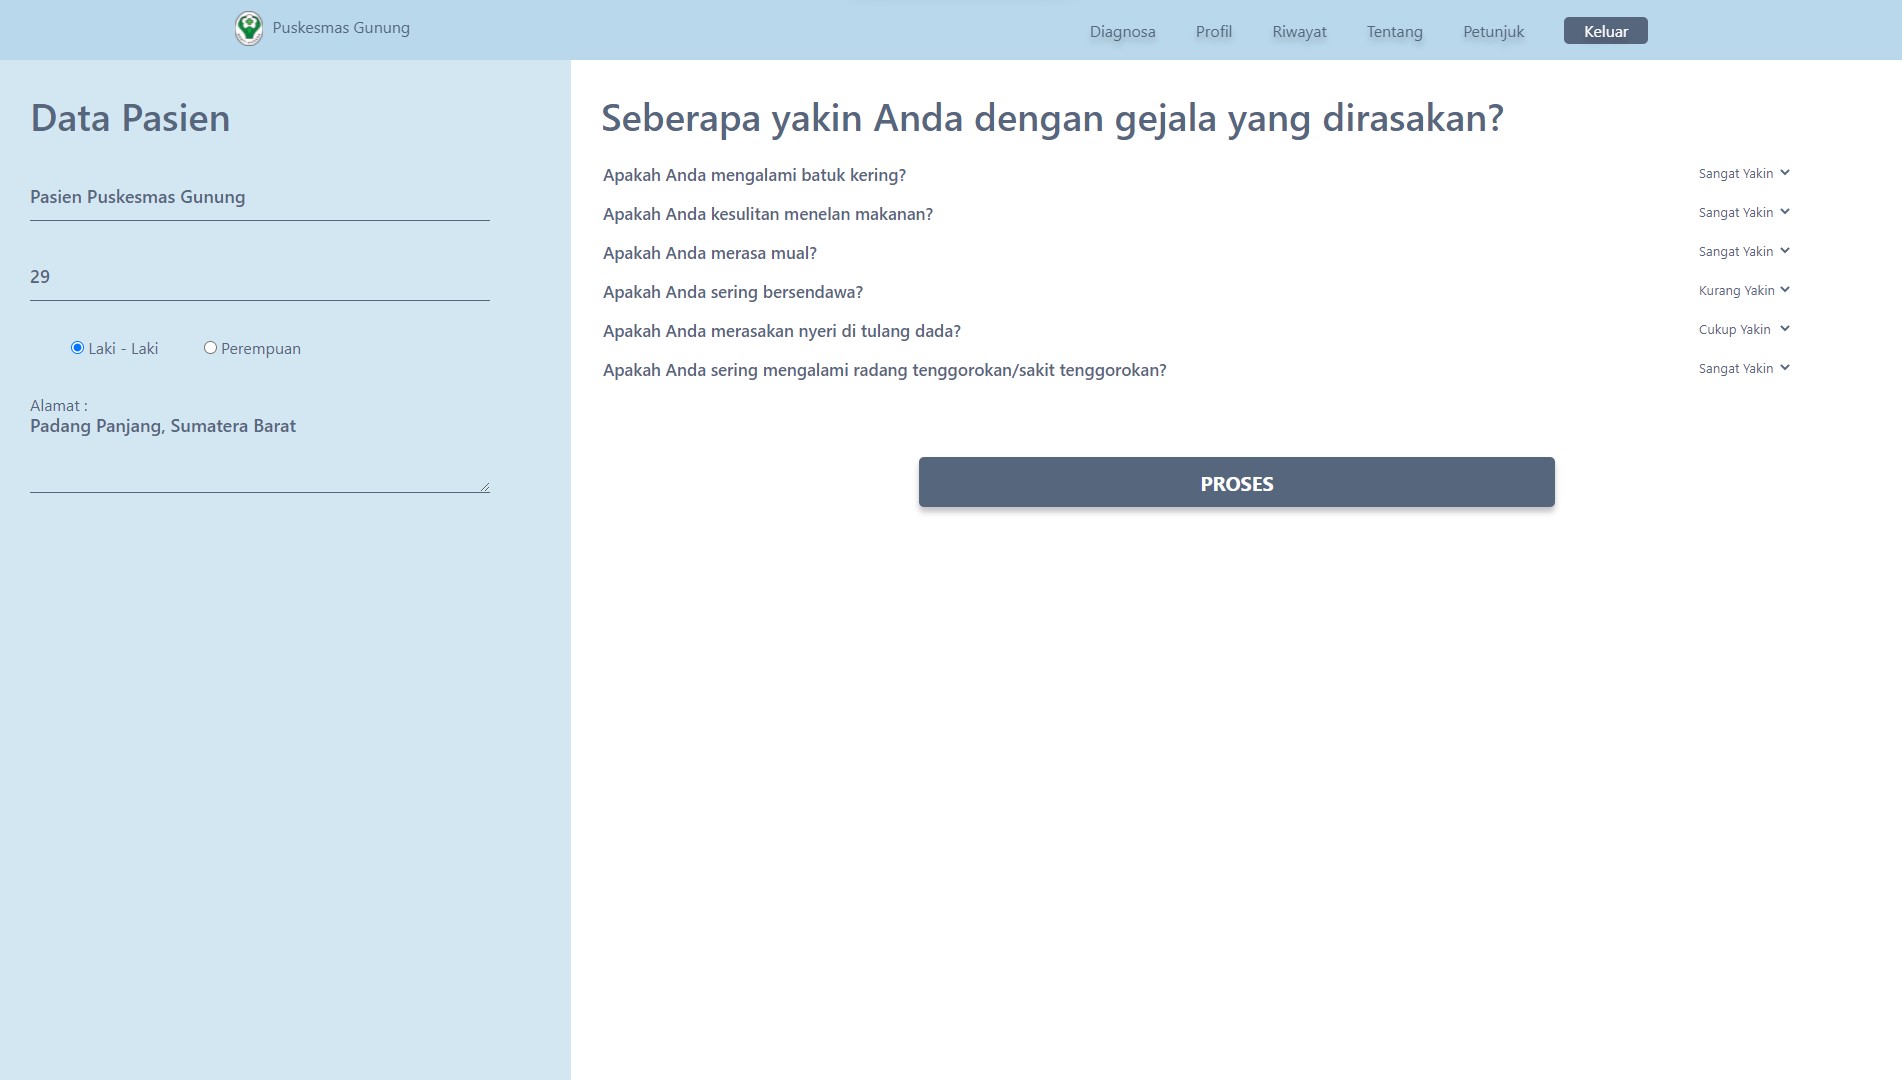Screen dimensions: 1902x1080
Task: Select the Perempuan gender option
Action: (210, 348)
